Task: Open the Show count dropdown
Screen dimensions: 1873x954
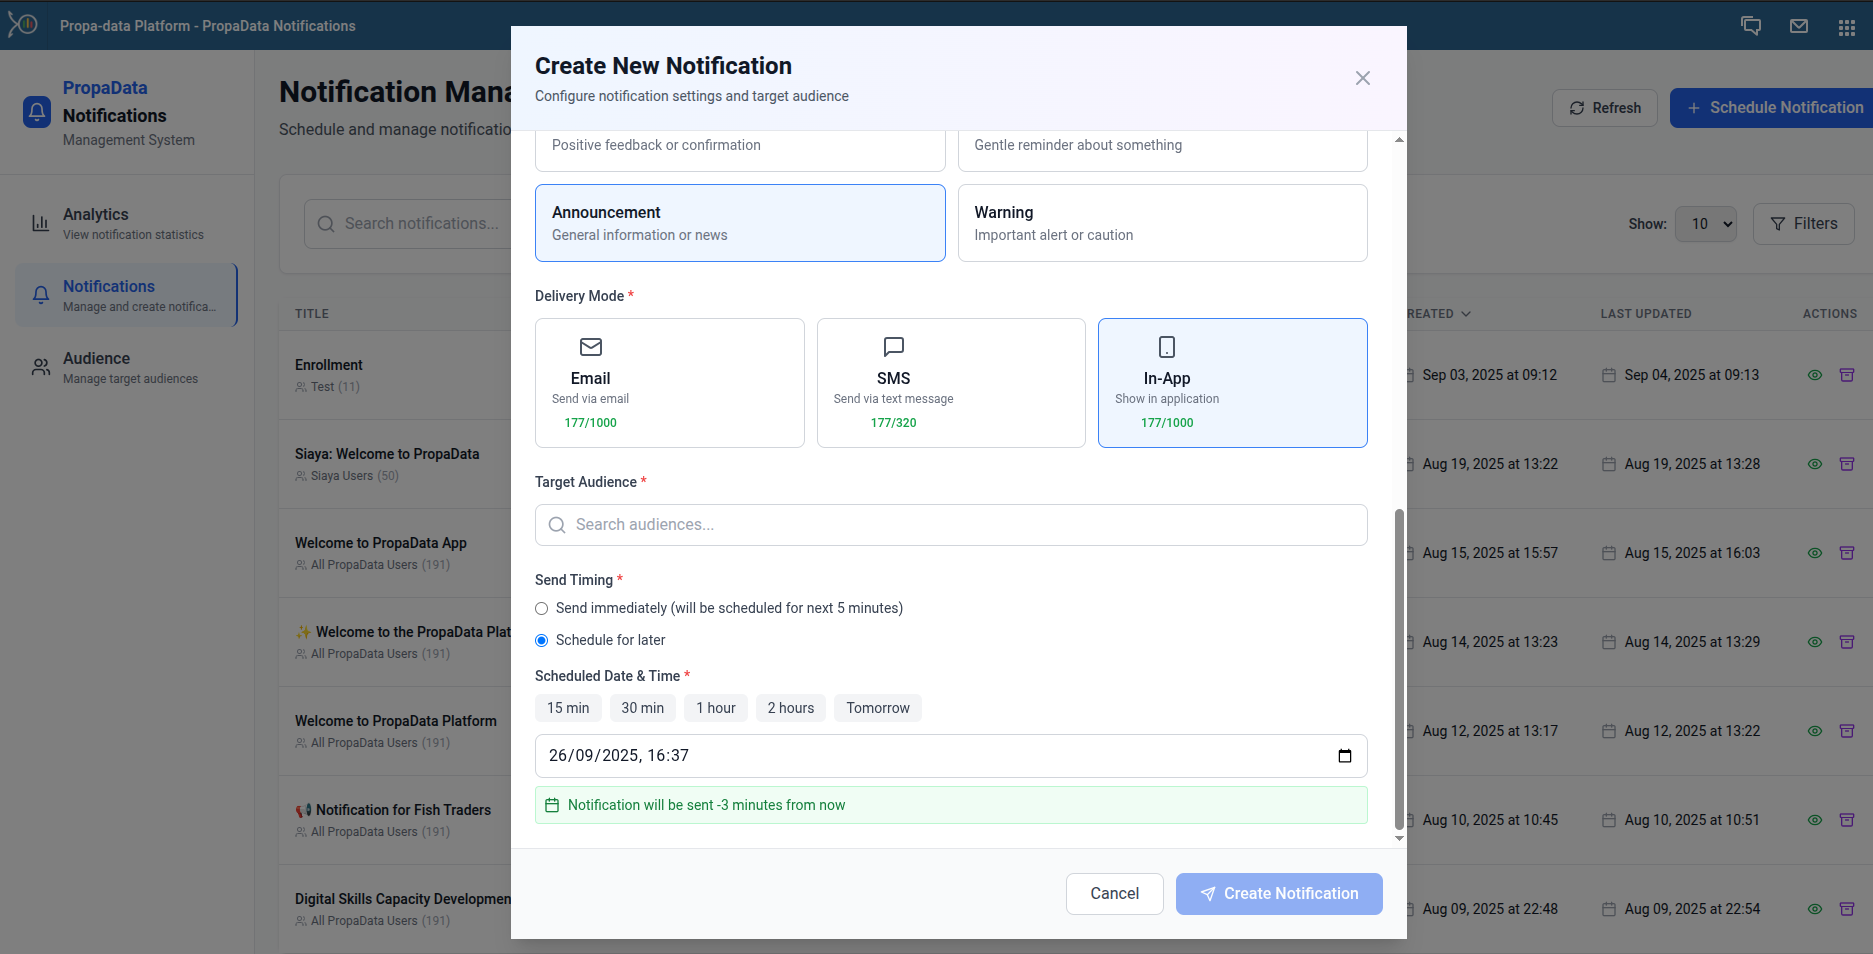Action: [x=1706, y=224]
